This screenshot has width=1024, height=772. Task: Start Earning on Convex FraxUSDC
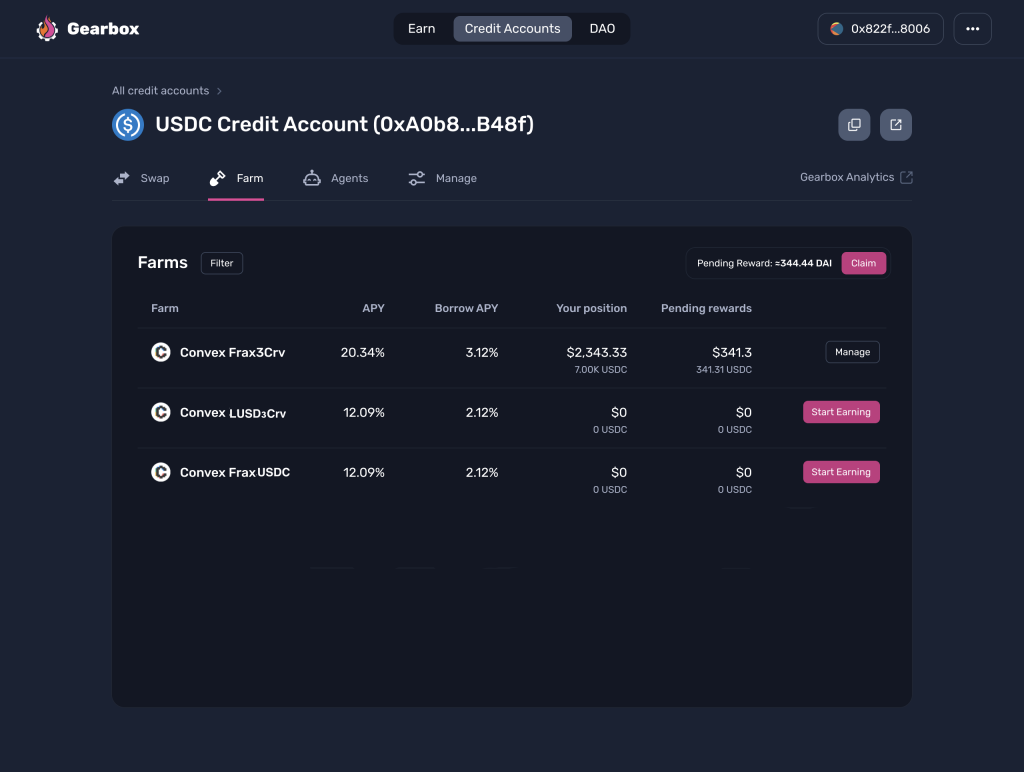point(841,472)
